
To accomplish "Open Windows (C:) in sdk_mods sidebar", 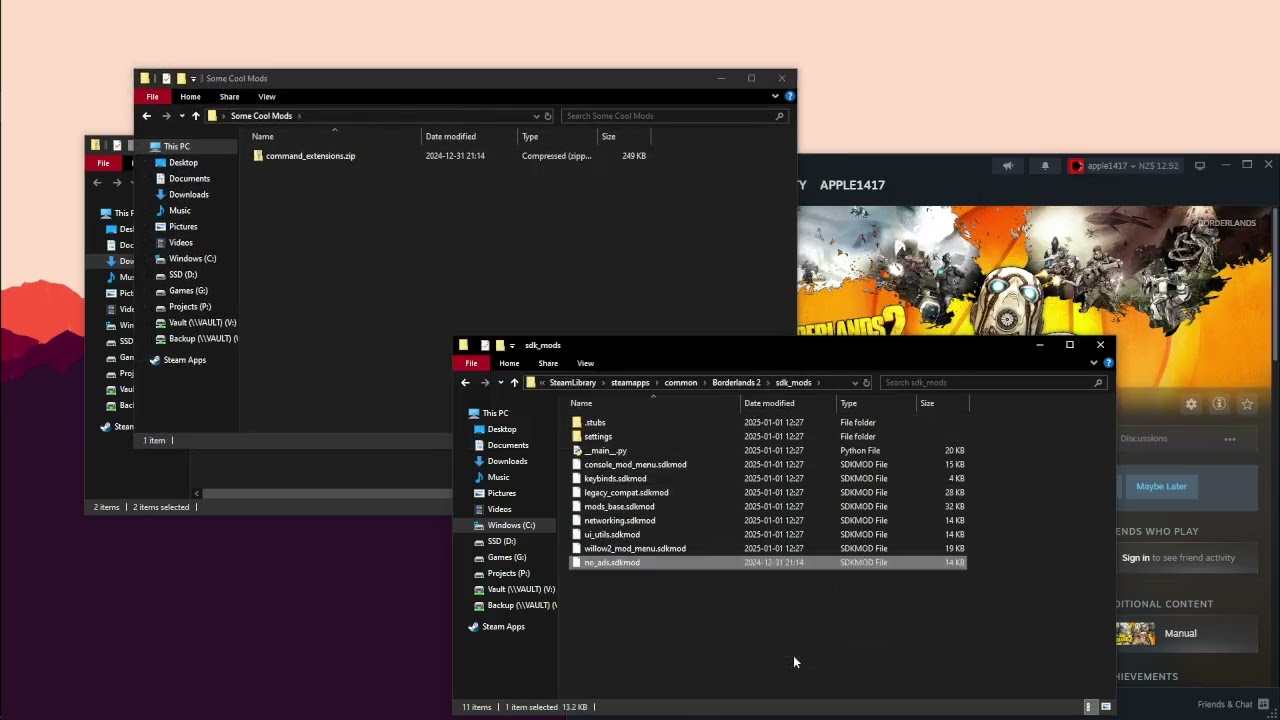I will click(x=511, y=525).
